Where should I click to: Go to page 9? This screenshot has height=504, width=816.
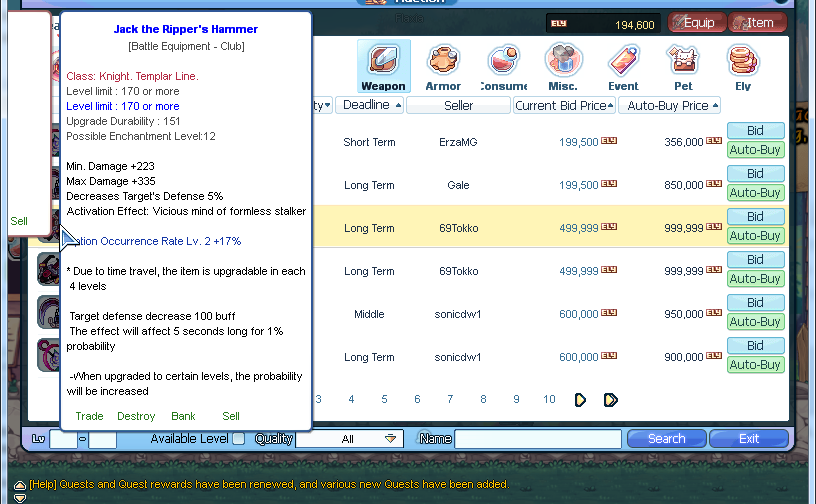[516, 399]
